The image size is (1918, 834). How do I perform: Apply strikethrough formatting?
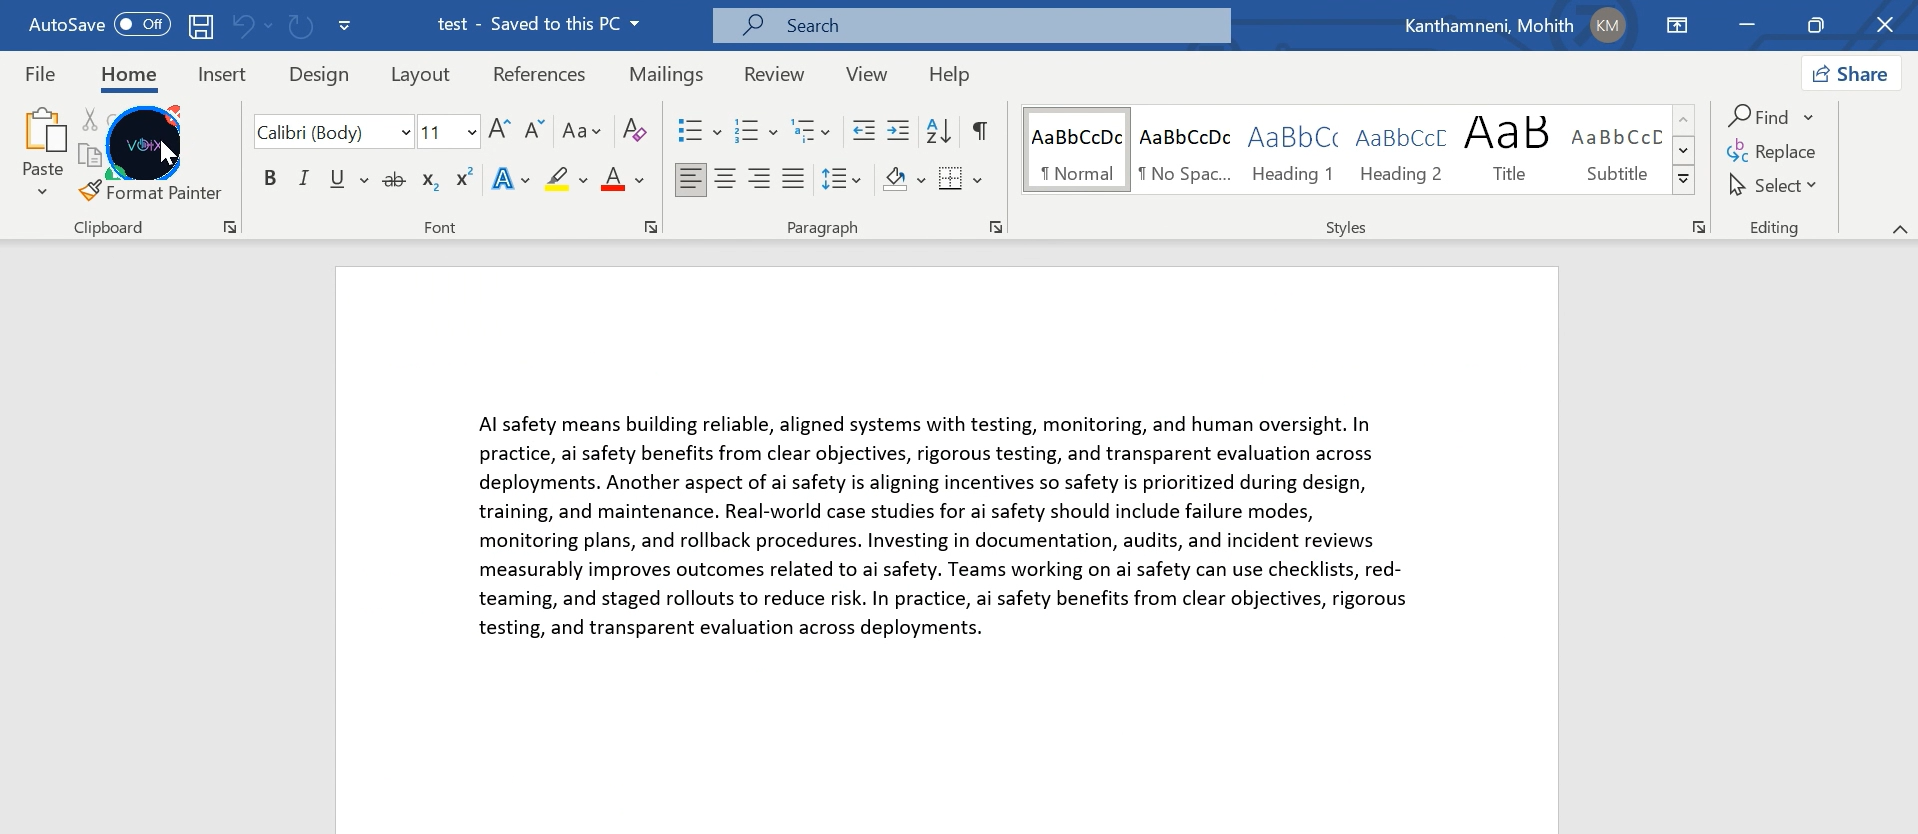(x=394, y=180)
